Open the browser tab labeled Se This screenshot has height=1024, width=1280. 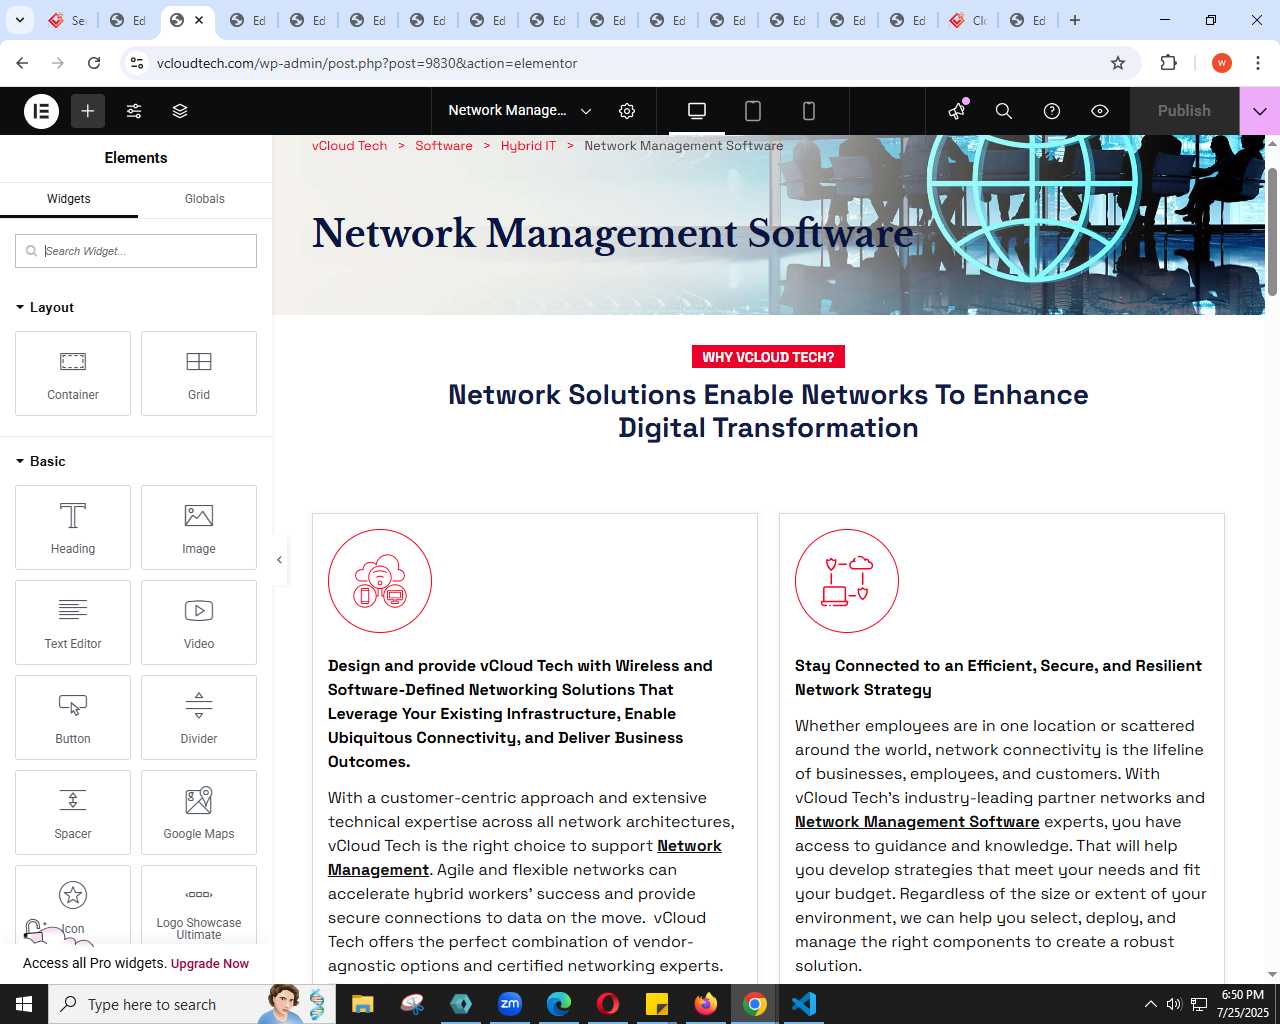click(x=68, y=20)
